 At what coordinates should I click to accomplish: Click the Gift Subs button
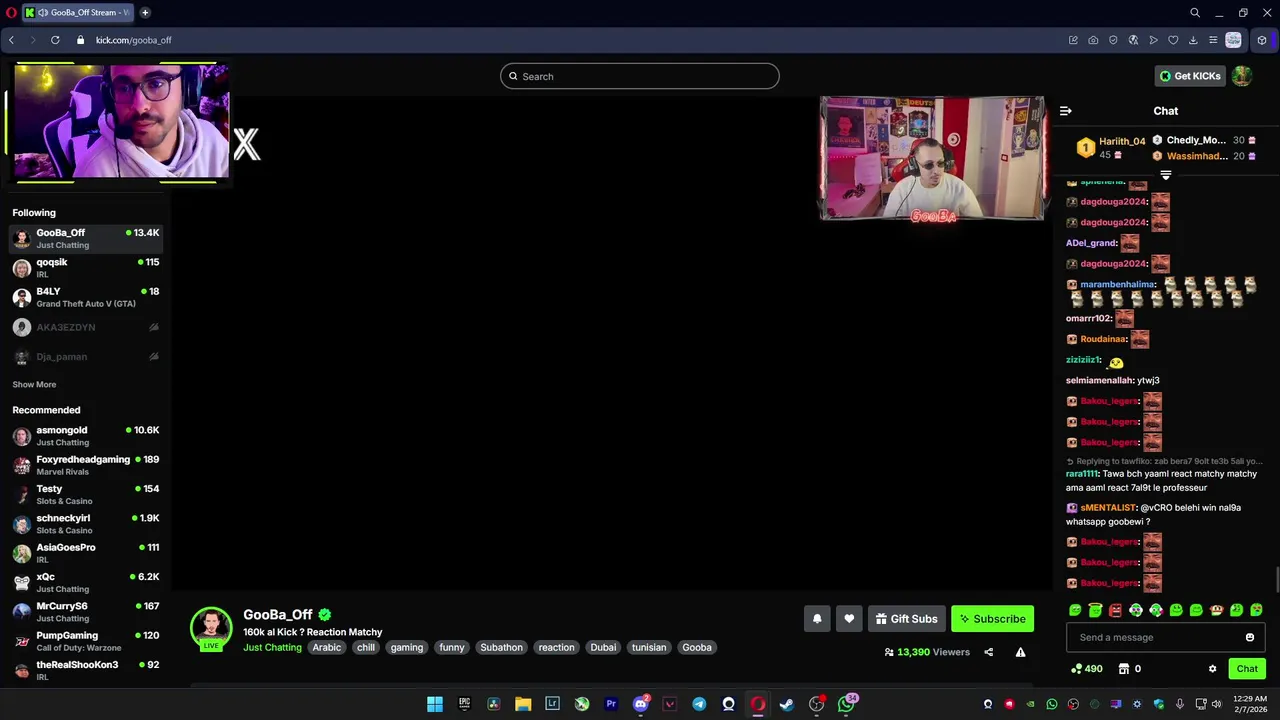coord(906,619)
